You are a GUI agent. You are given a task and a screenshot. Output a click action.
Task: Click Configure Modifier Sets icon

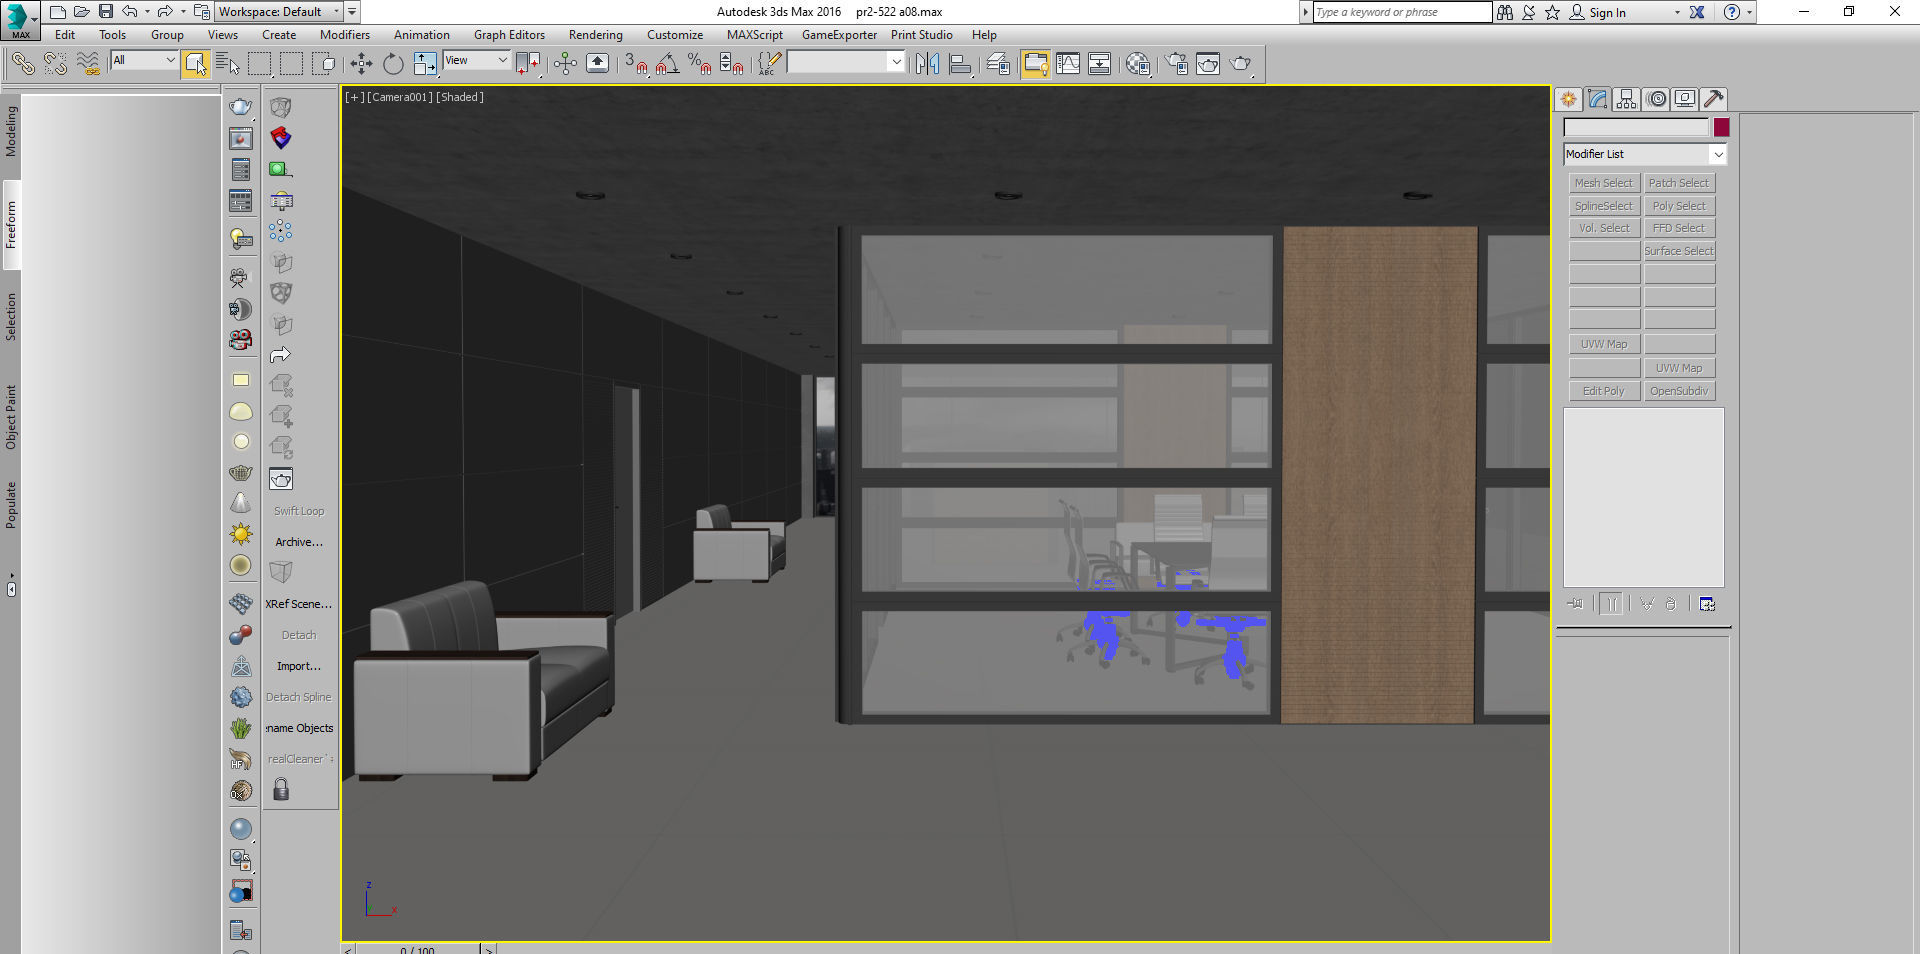point(1707,604)
